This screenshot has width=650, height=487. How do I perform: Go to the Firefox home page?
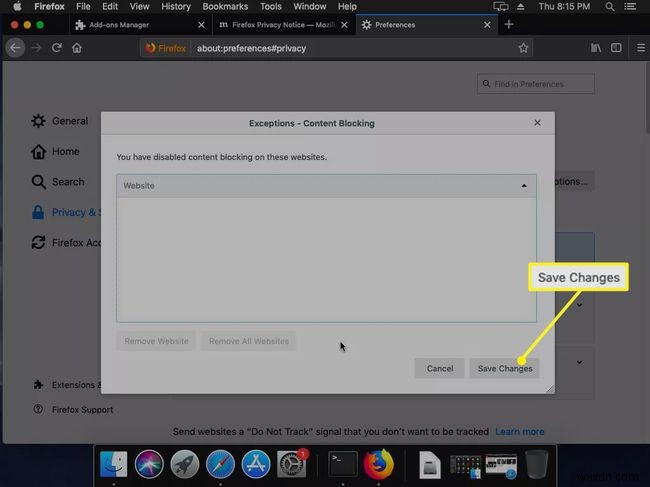pos(77,48)
